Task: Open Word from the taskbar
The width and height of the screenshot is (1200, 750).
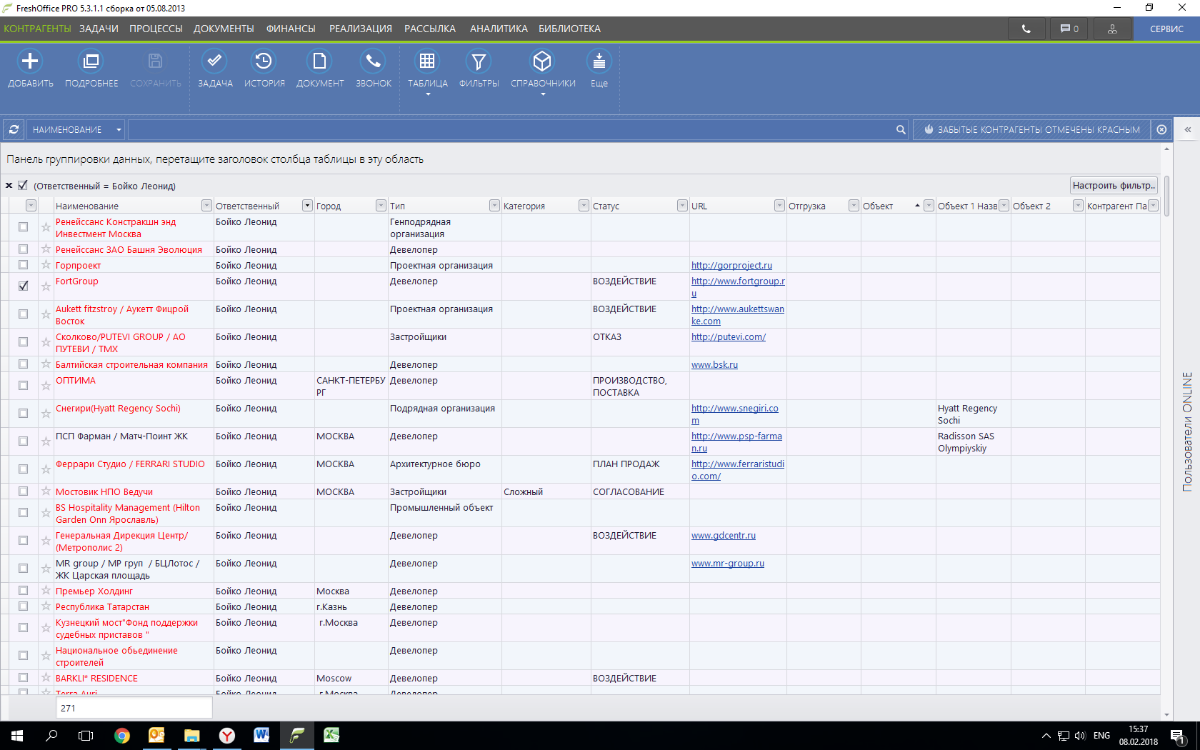Action: point(262,735)
